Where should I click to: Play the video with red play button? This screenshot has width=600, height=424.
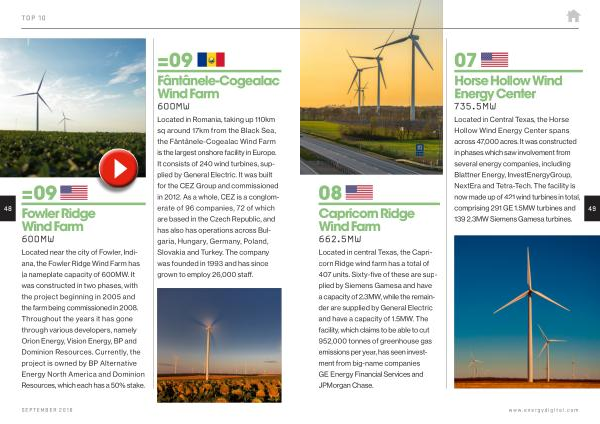[x=119, y=168]
